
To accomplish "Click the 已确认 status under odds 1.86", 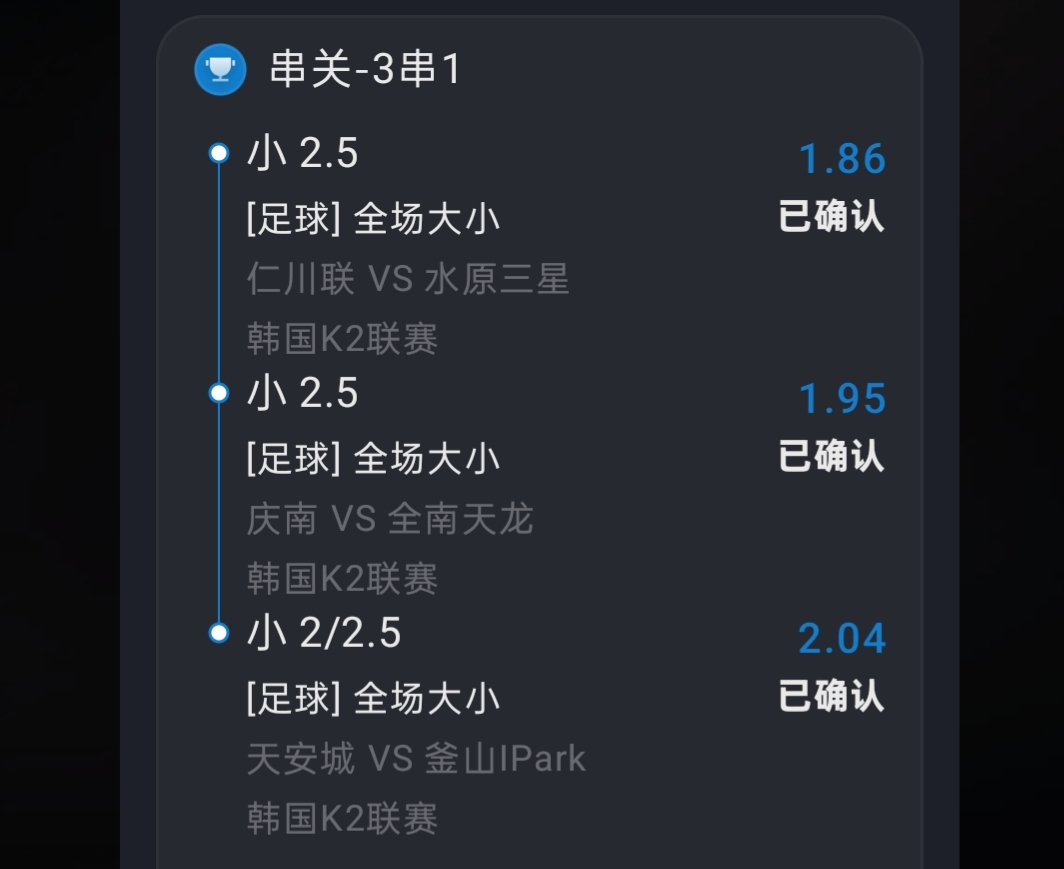I will pyautogui.click(x=831, y=217).
